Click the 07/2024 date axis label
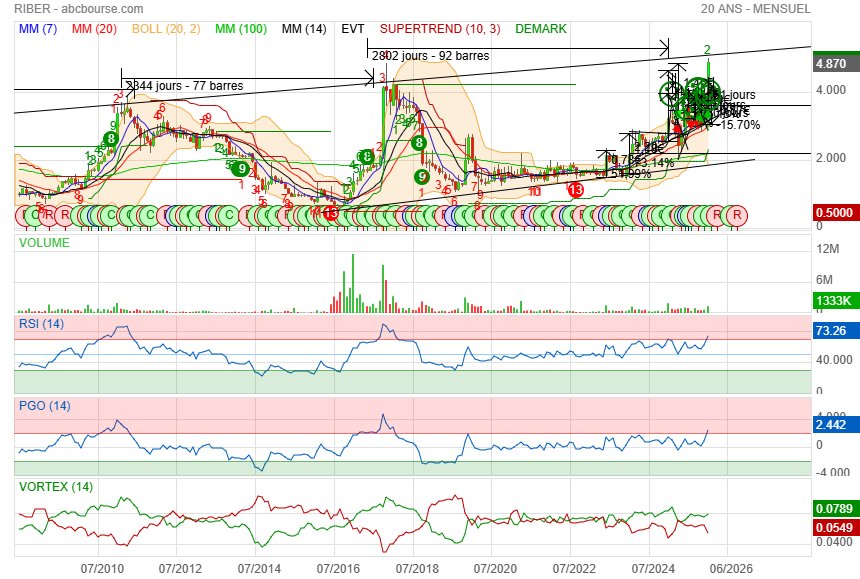The width and height of the screenshot is (860, 579). (x=653, y=569)
